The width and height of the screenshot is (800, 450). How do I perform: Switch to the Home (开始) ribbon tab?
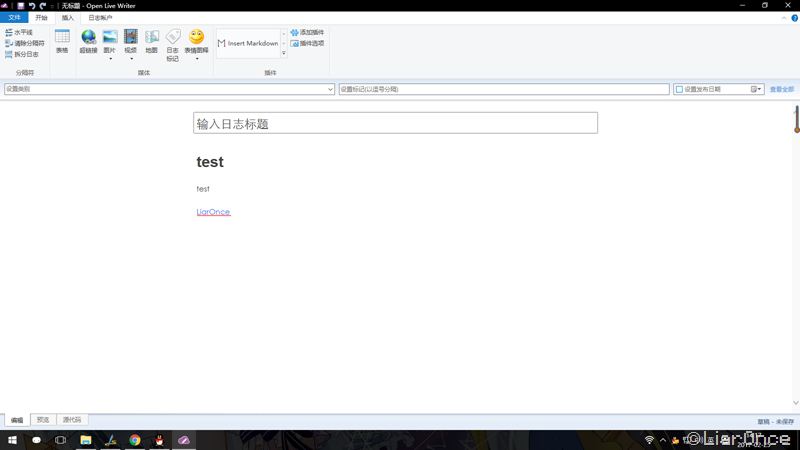point(41,18)
